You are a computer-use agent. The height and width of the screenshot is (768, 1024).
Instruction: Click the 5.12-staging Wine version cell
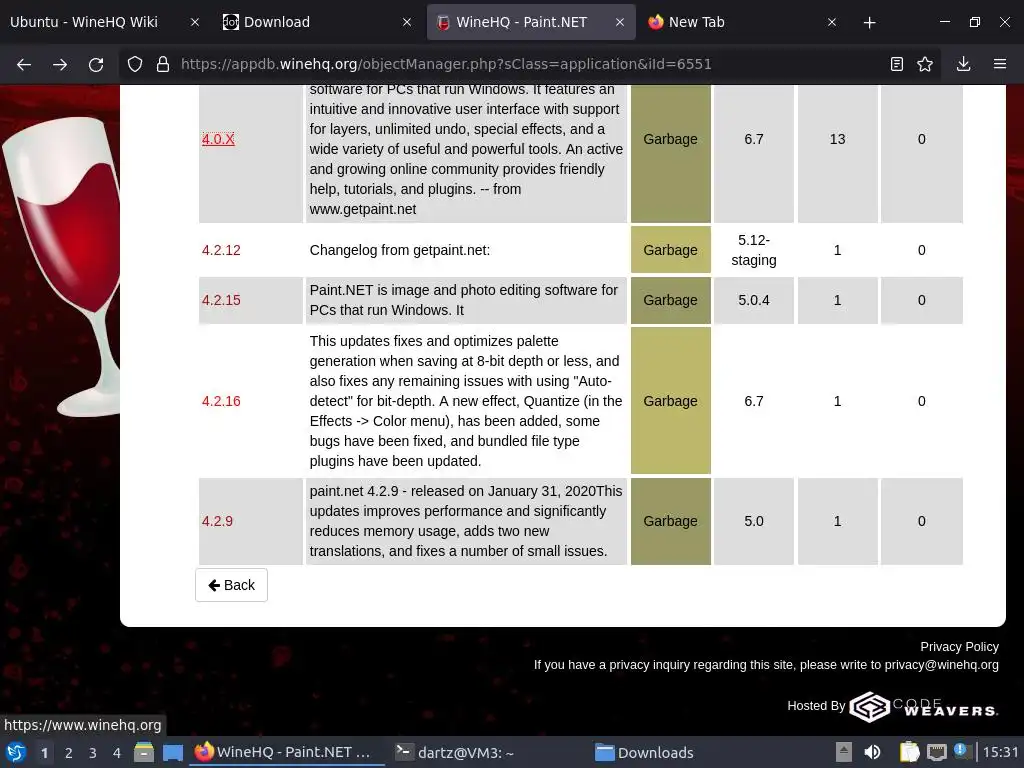pos(754,250)
